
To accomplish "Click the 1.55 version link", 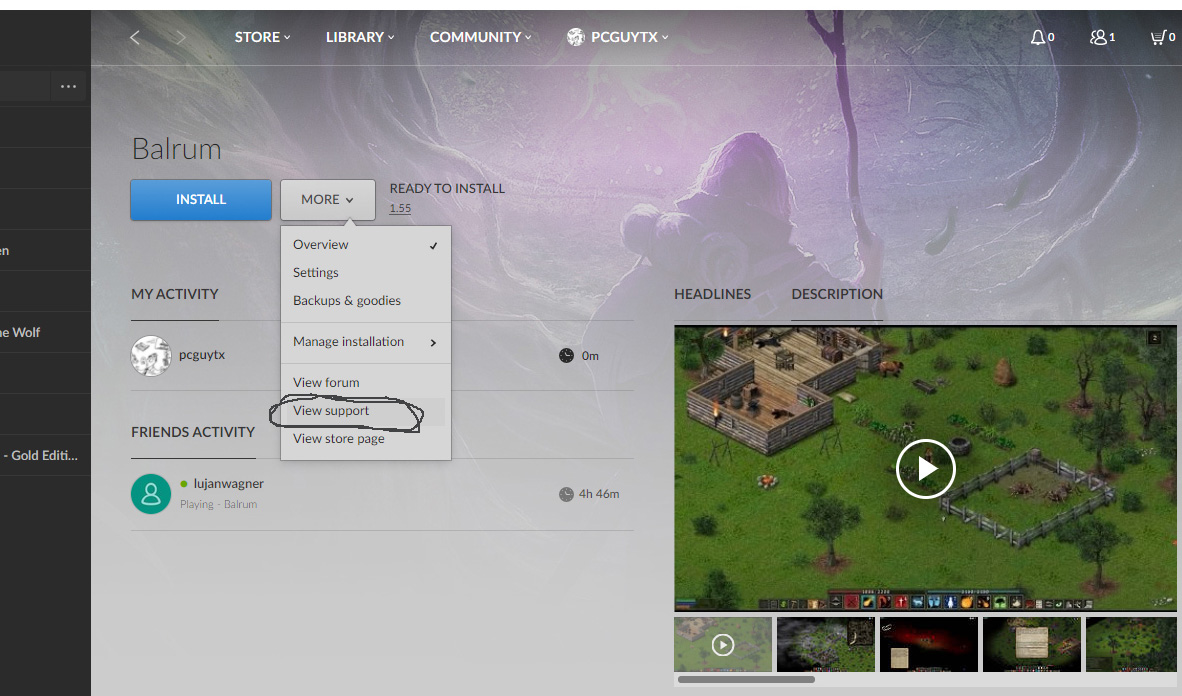I will click(400, 208).
